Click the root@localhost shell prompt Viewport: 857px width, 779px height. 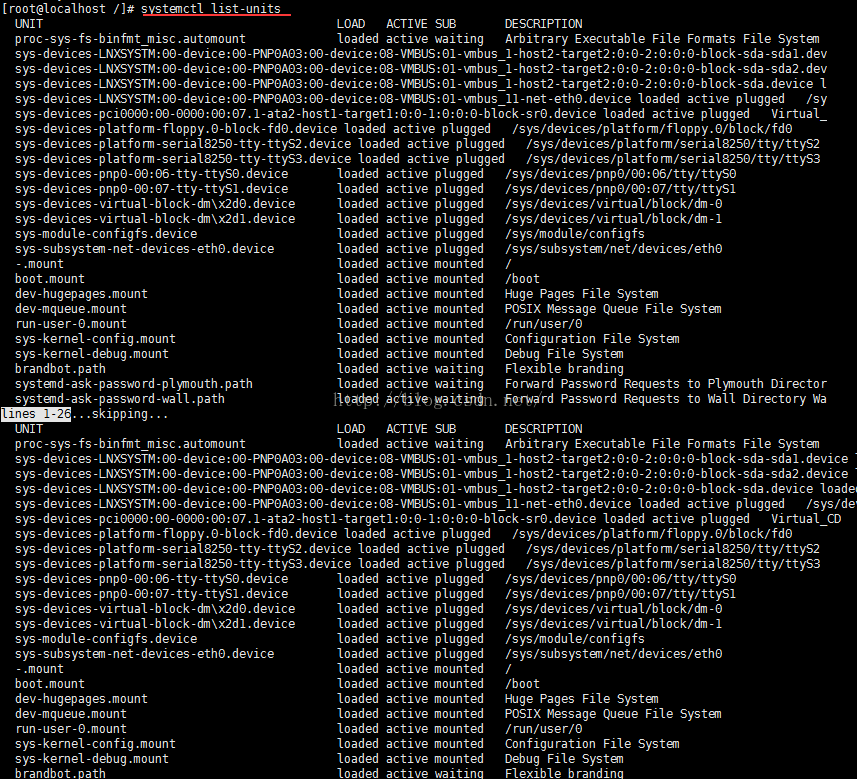[x=69, y=9]
